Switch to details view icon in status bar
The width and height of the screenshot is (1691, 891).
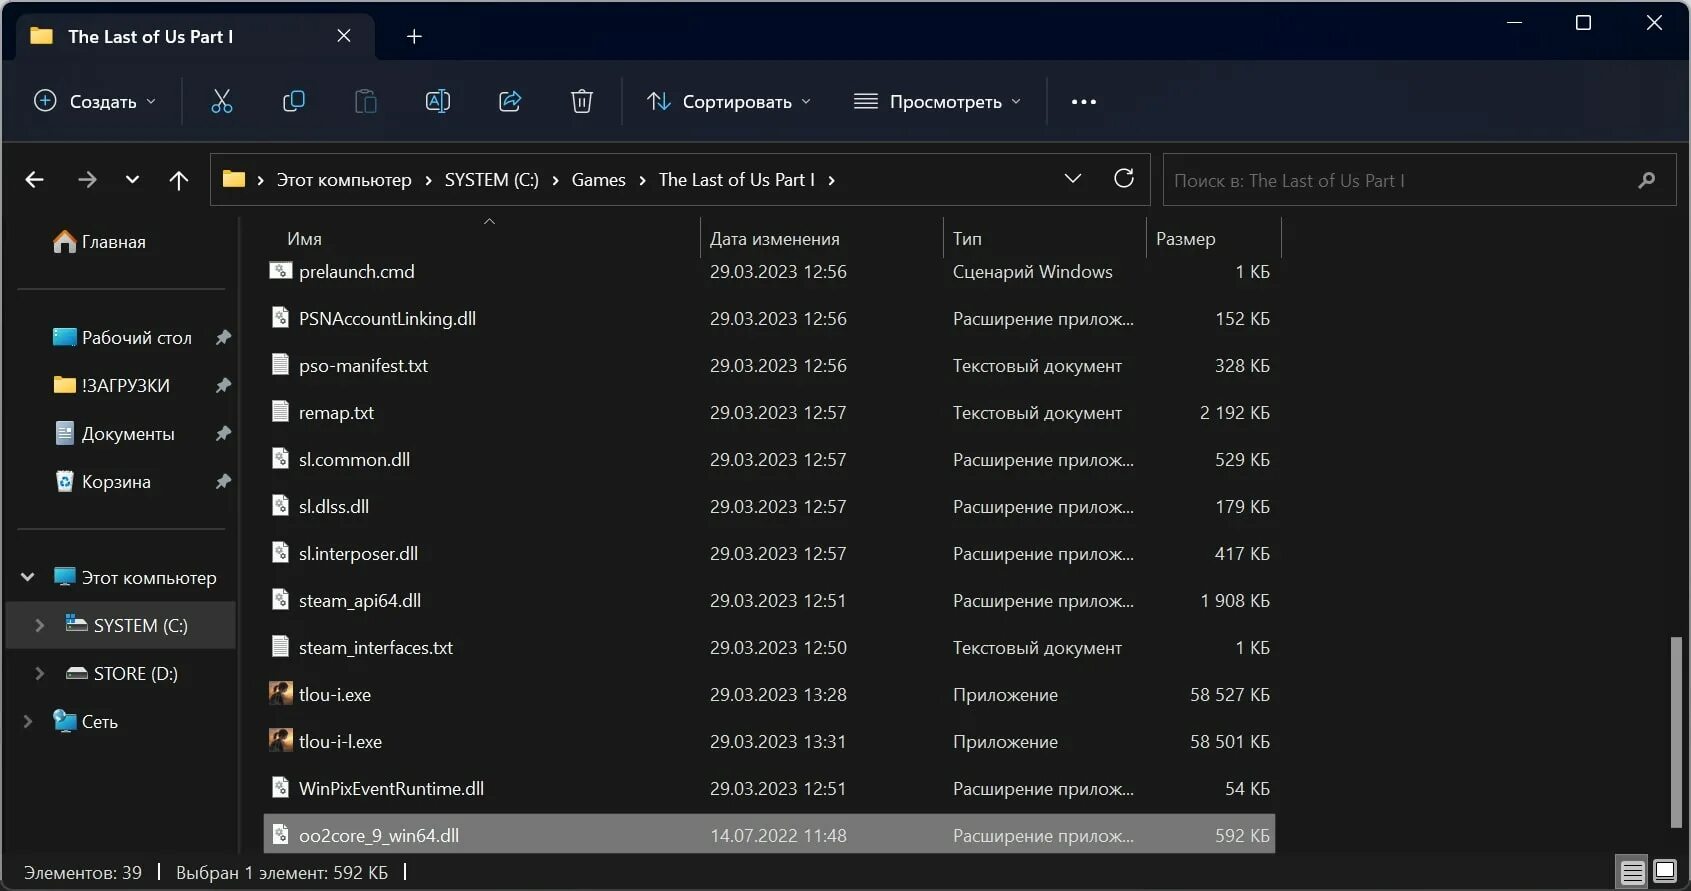pos(1633,872)
